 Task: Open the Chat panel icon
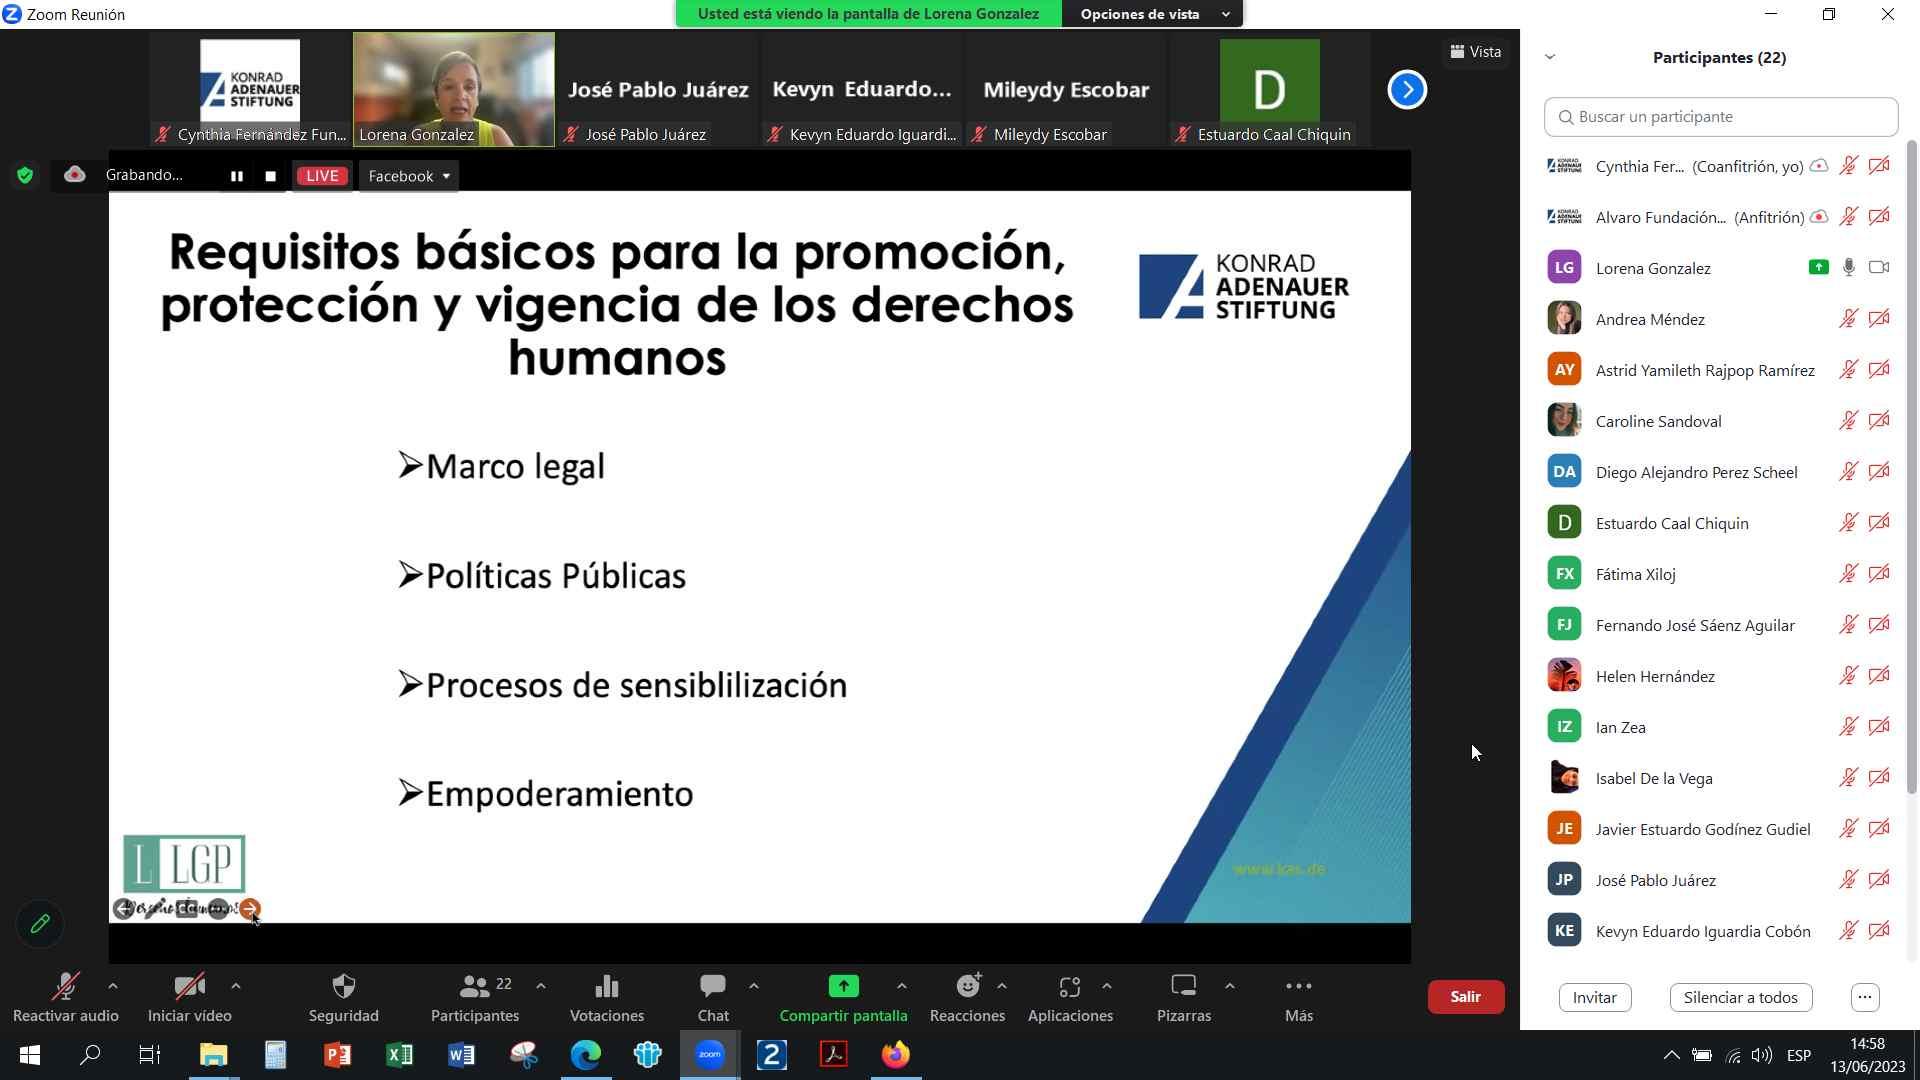coord(712,987)
